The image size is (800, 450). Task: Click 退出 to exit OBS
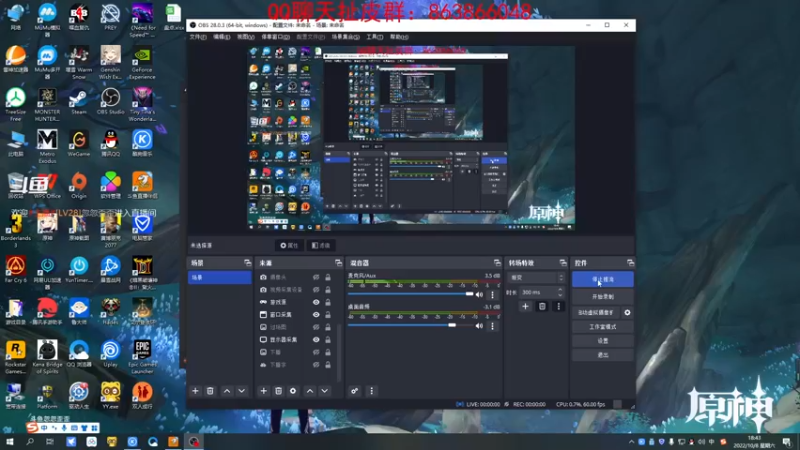pyautogui.click(x=603, y=355)
